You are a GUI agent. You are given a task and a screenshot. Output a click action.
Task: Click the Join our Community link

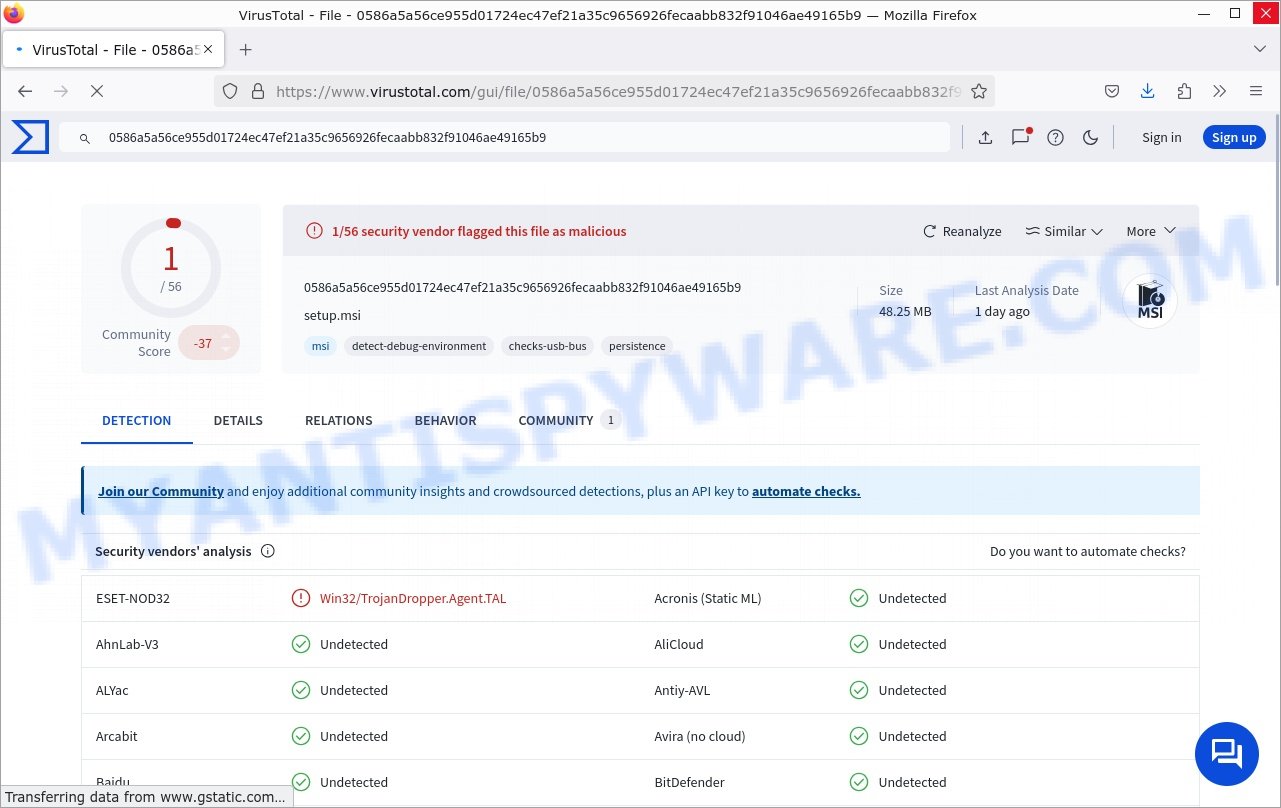[x=161, y=491]
